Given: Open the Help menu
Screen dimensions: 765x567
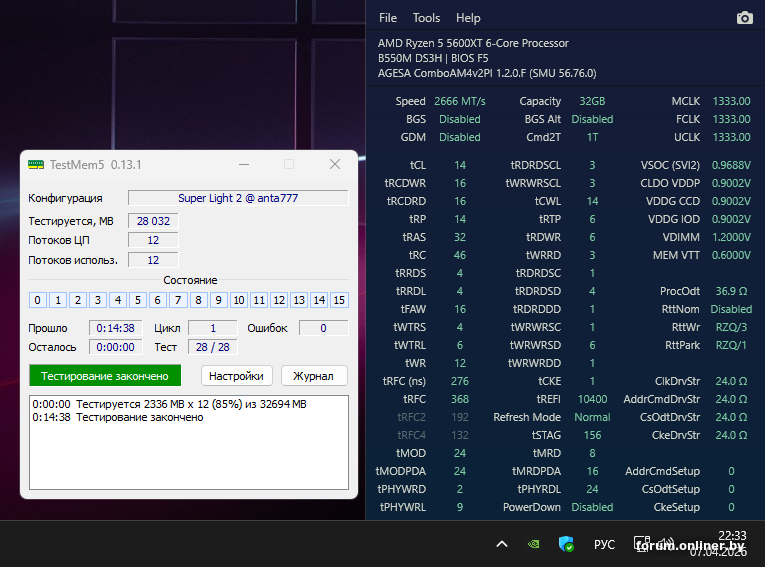Looking at the screenshot, I should (468, 18).
